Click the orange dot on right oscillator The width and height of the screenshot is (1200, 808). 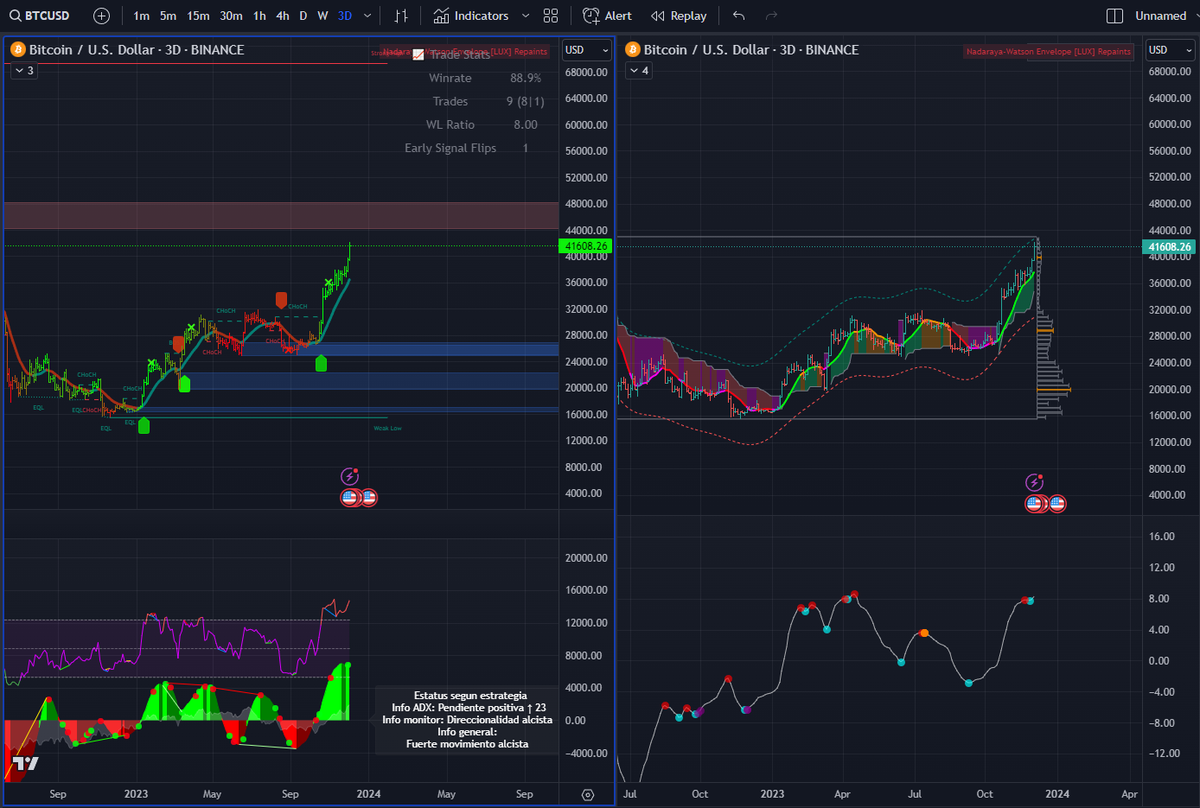click(924, 633)
